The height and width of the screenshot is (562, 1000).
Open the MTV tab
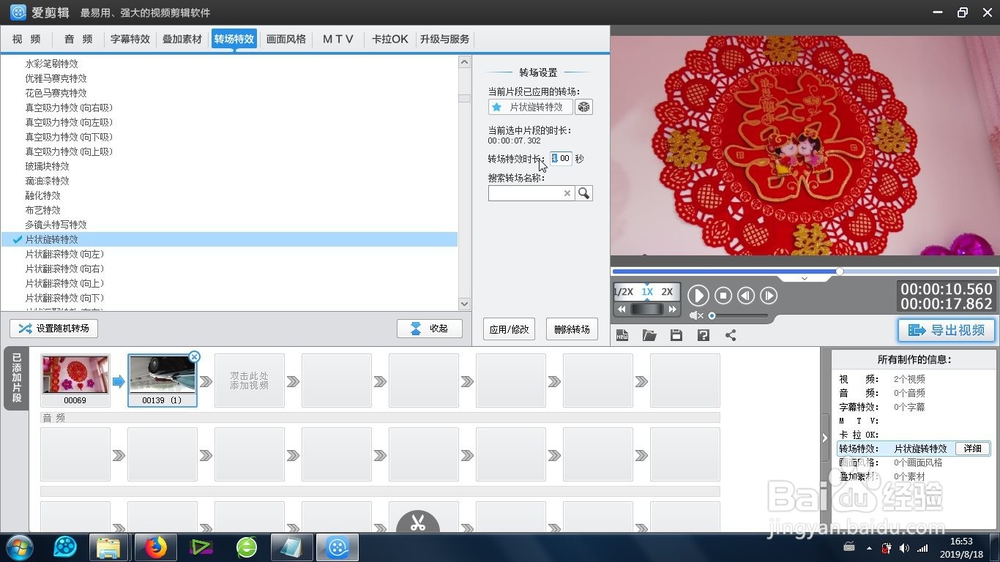pyautogui.click(x=337, y=39)
